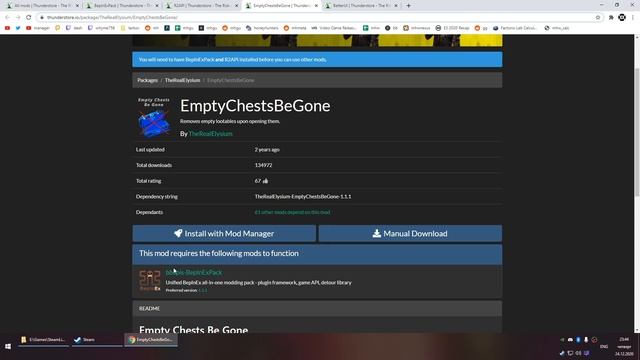Click the address bar URL field
The height and width of the screenshot is (360, 640).
pos(318,18)
